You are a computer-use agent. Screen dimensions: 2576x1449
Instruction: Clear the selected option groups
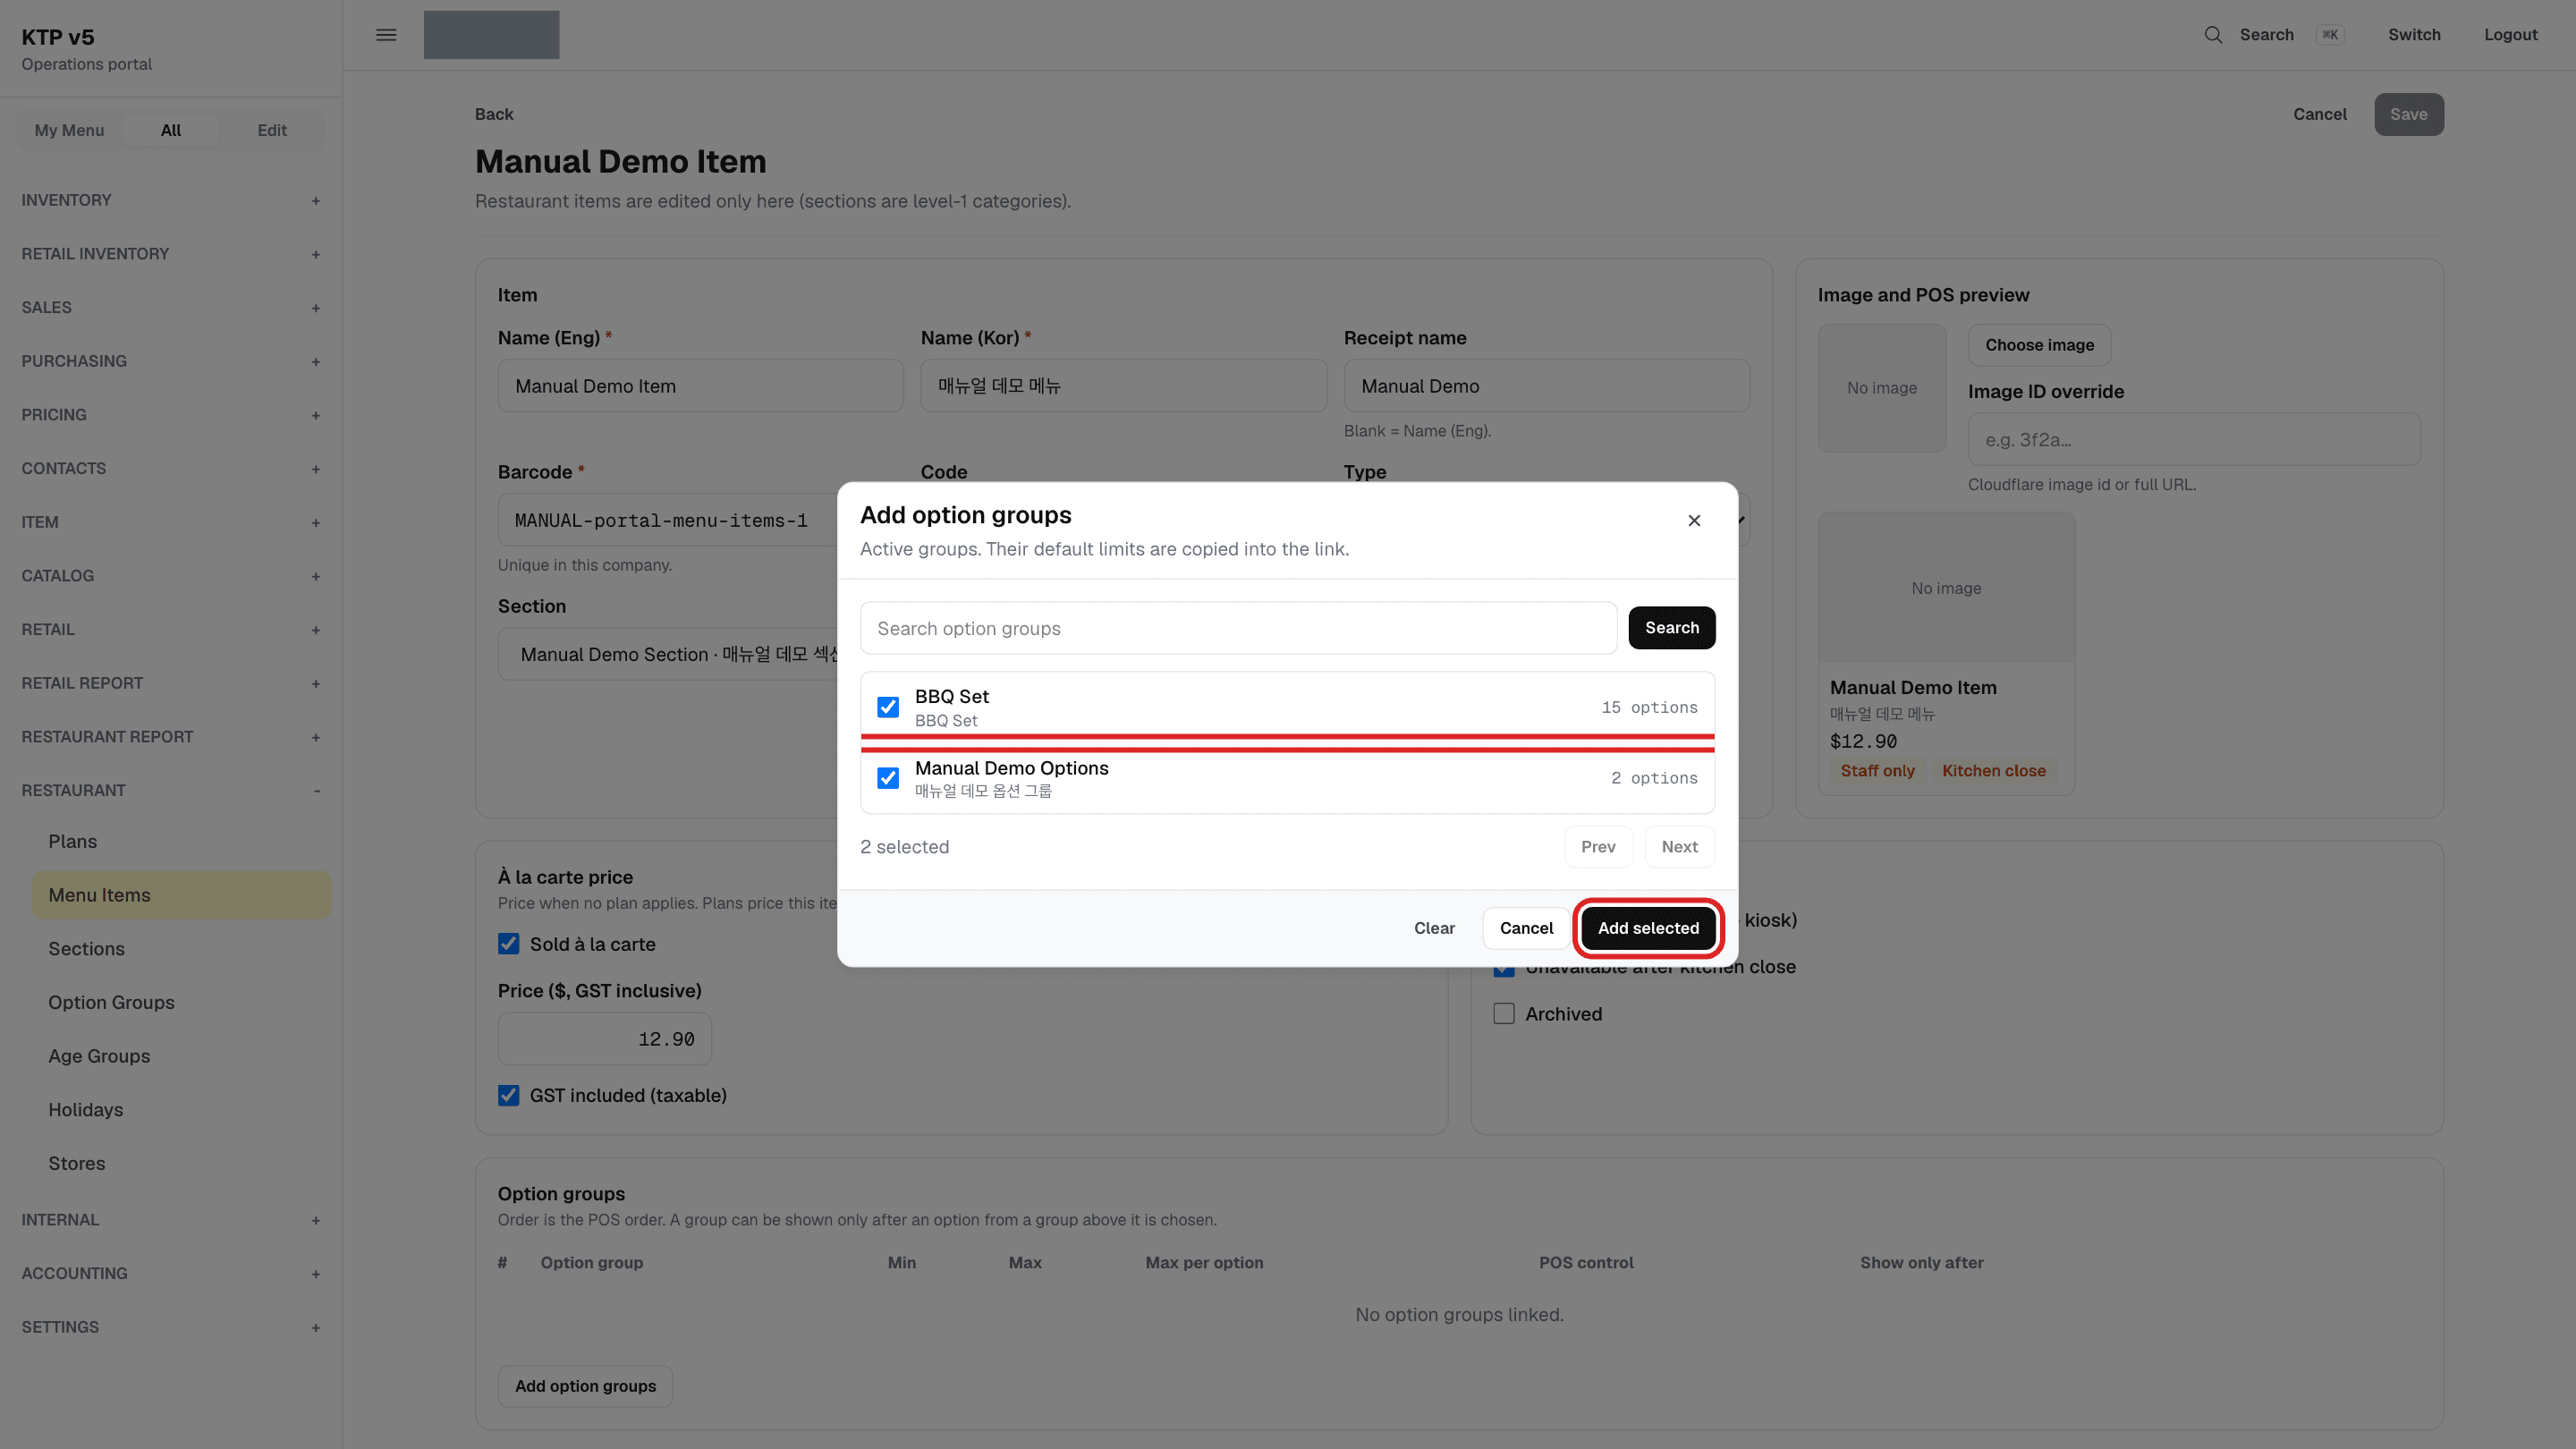point(1434,928)
